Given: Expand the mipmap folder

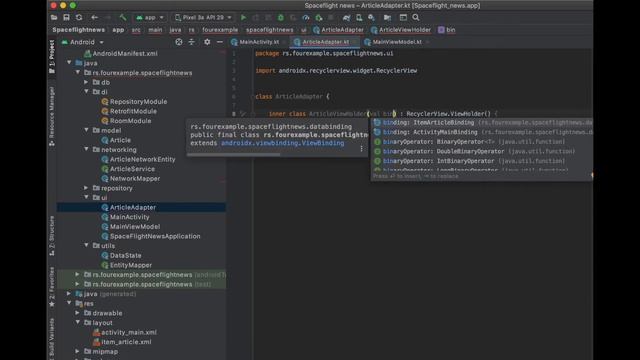Looking at the screenshot, I should tap(78, 351).
